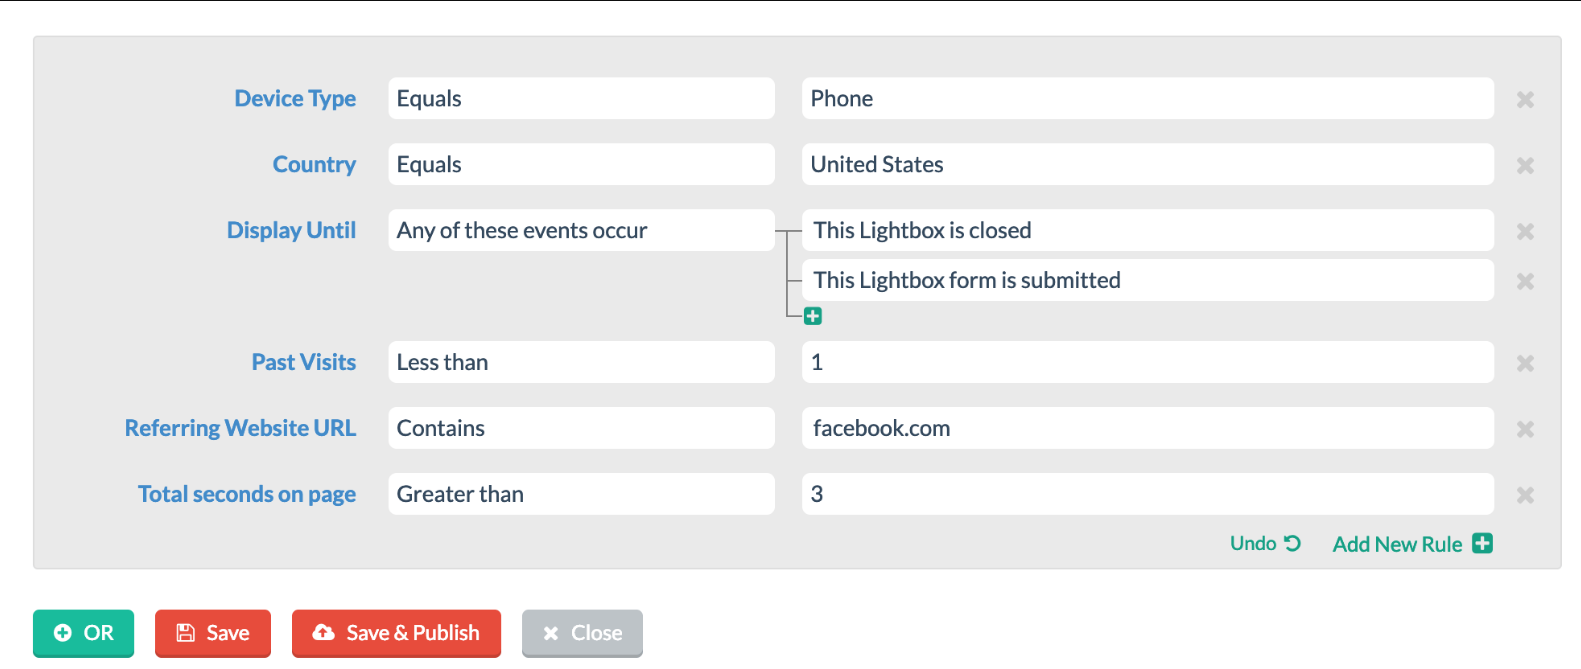Click the Total seconds value field showing 3
Viewport: 1581px width, 669px height.
pos(1148,494)
